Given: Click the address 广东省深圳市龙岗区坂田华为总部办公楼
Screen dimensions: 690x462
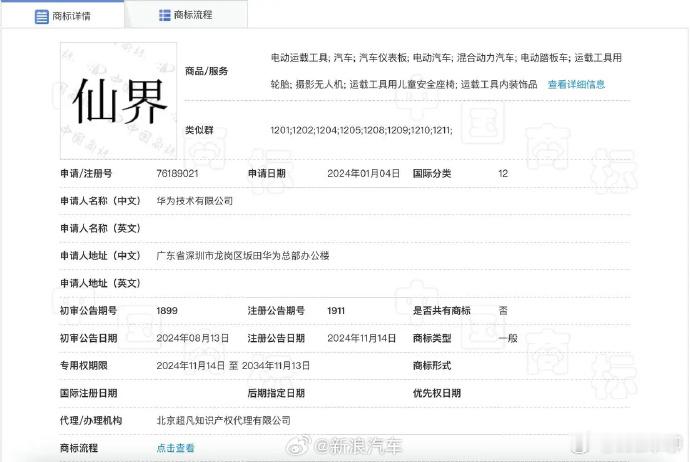Looking at the screenshot, I should click(x=243, y=256).
